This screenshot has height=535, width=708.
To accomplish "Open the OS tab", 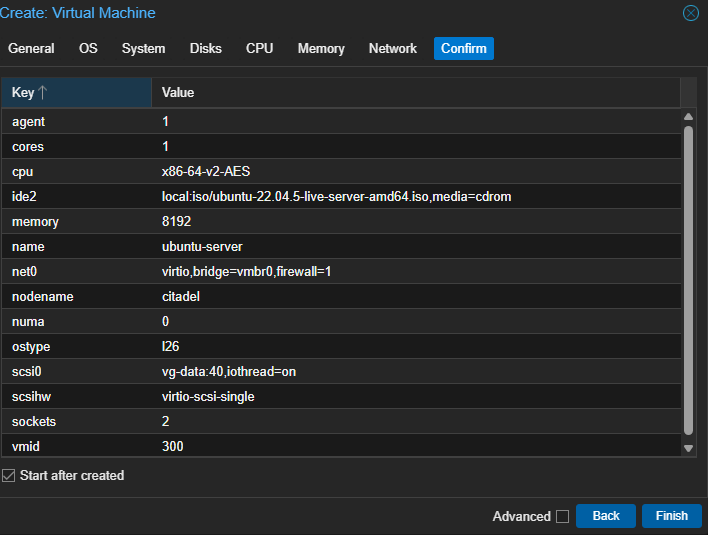I will [88, 48].
